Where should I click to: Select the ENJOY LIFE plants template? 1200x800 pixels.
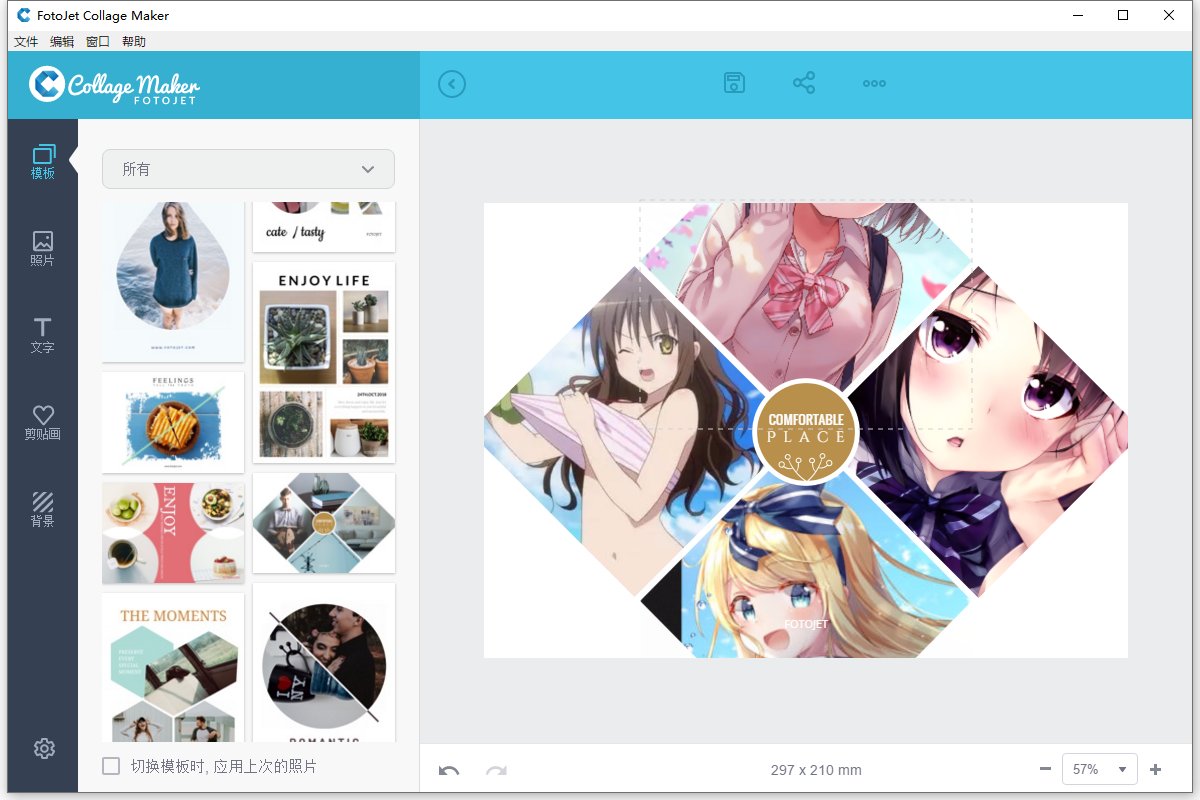click(324, 362)
